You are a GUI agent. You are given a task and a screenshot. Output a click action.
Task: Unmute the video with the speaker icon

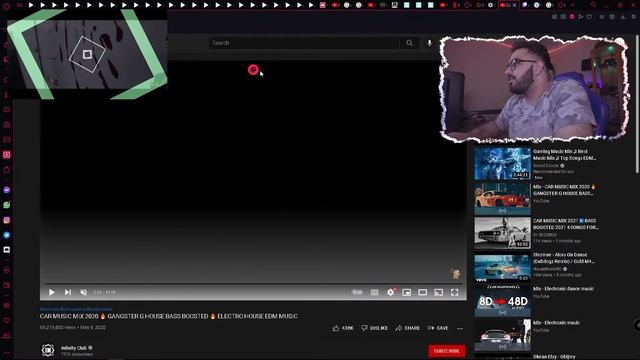84,292
